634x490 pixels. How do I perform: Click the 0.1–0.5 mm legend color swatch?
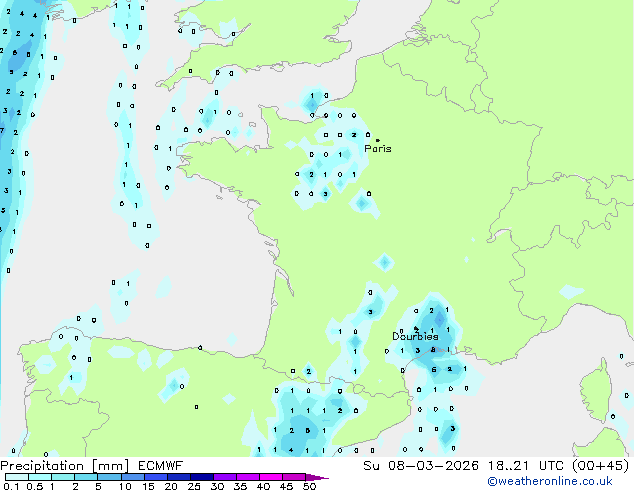pos(17,477)
